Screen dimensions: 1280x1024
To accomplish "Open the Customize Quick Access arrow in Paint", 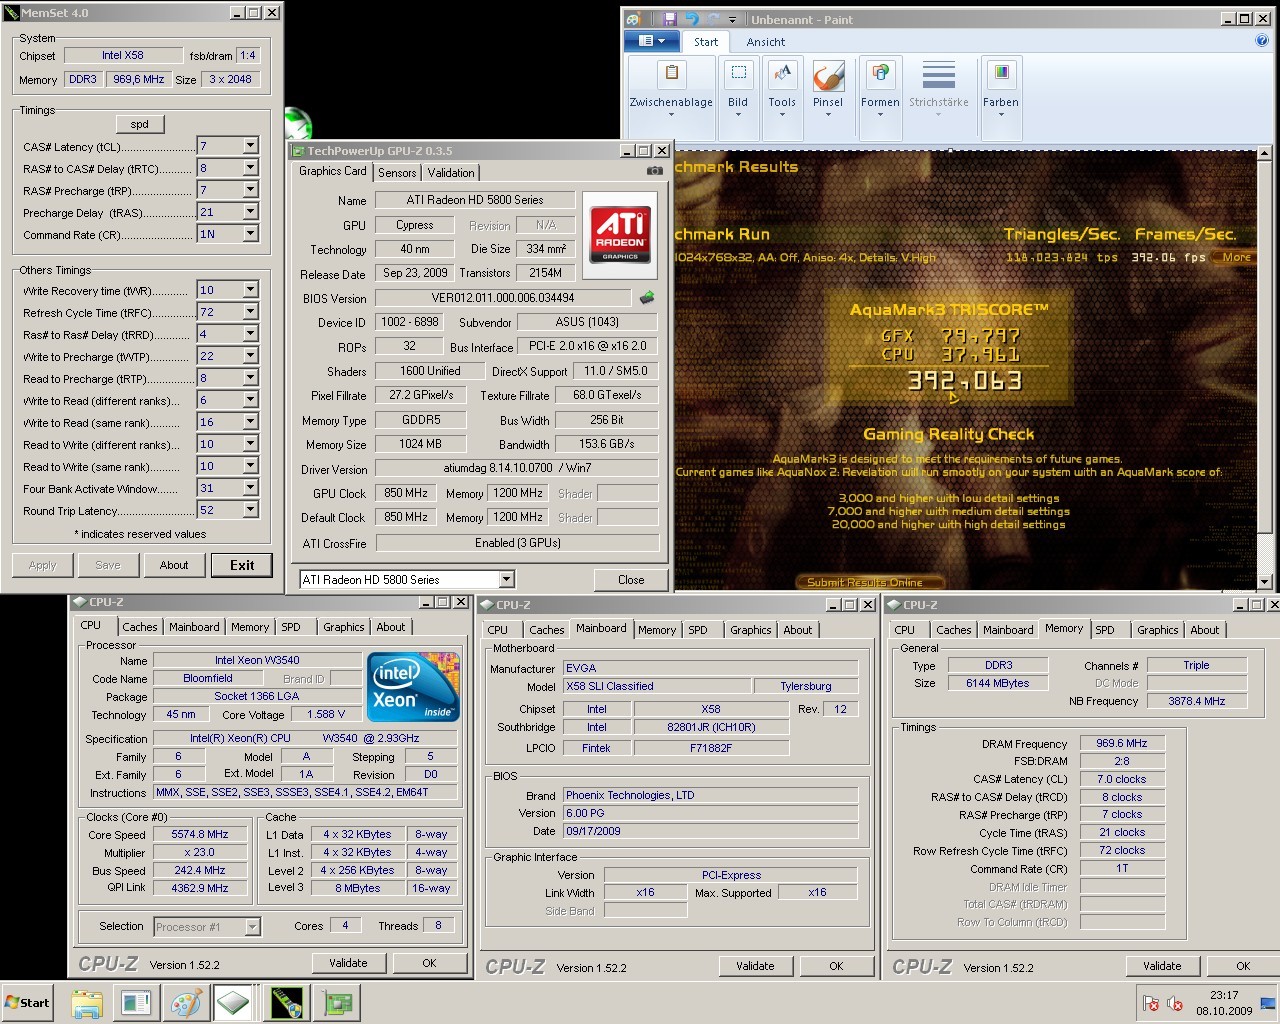I will coord(732,19).
